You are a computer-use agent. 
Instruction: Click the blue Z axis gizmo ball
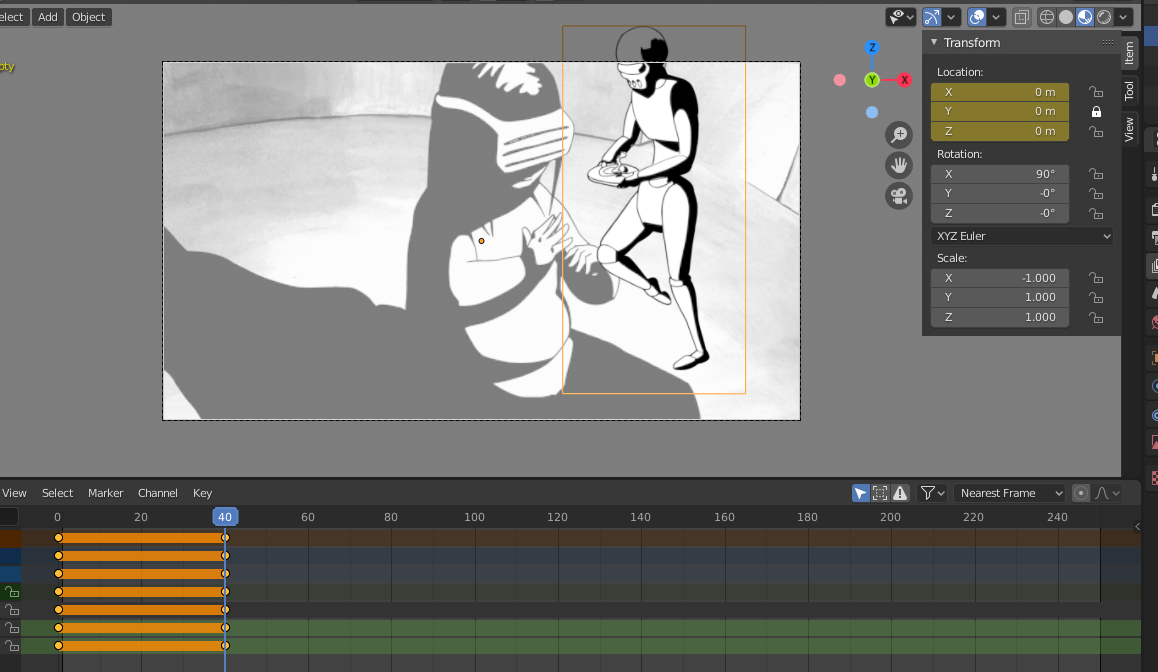tap(872, 47)
